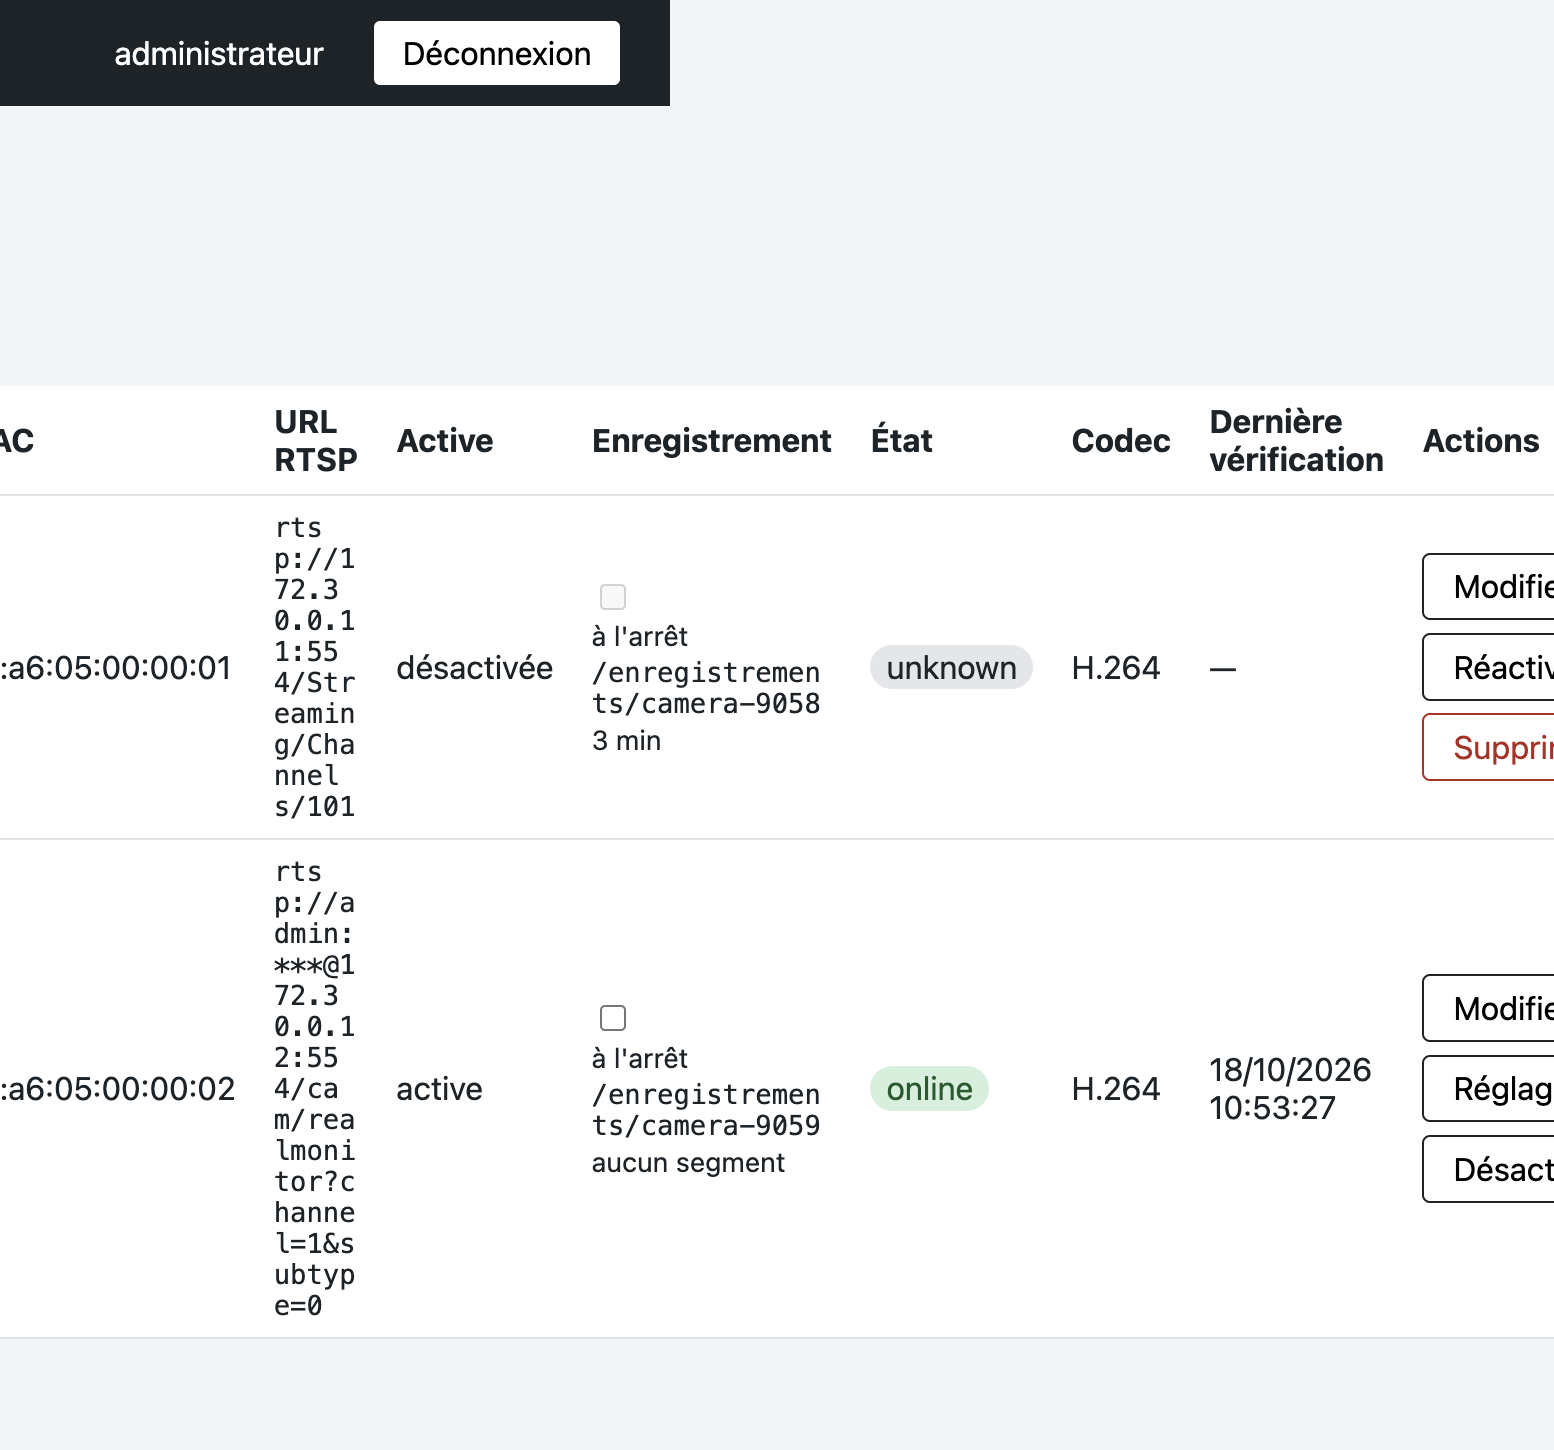Click H.264 codec in désactivée row

pyautogui.click(x=1116, y=667)
